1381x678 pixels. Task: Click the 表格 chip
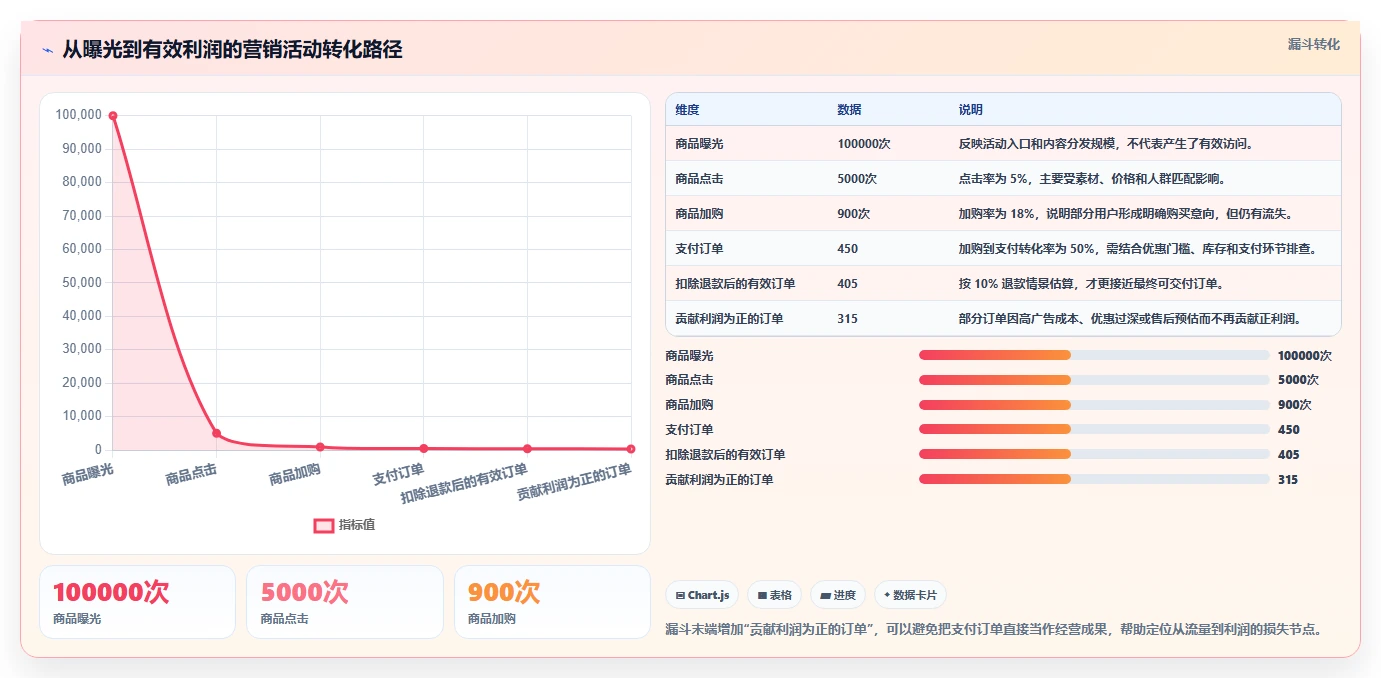[774, 595]
